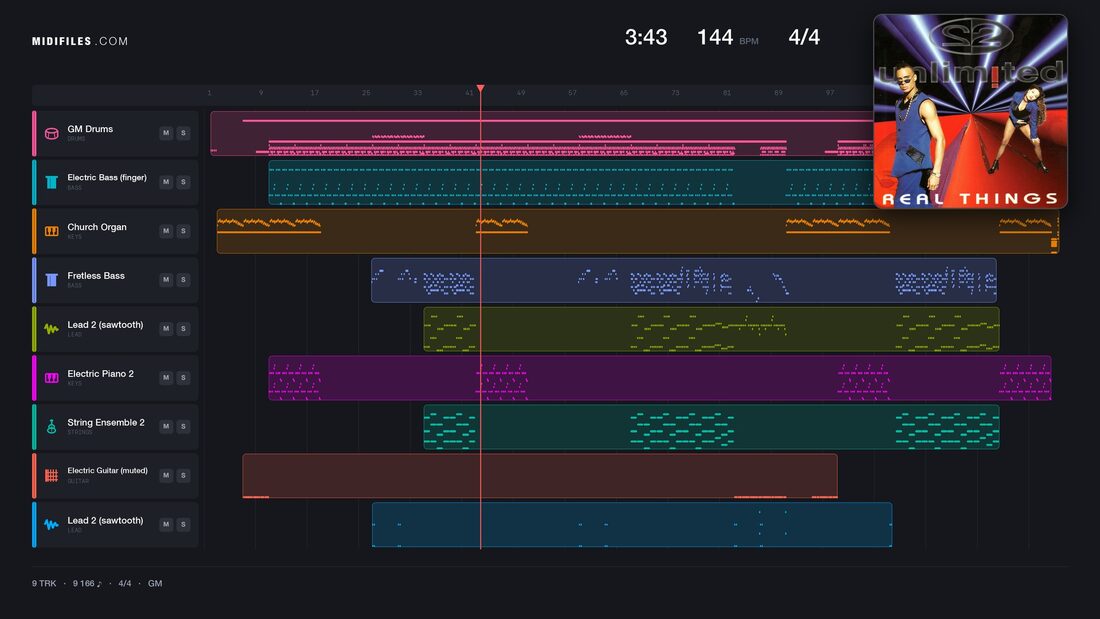Select the GM Drums track name
This screenshot has width=1100, height=619.
[90, 129]
